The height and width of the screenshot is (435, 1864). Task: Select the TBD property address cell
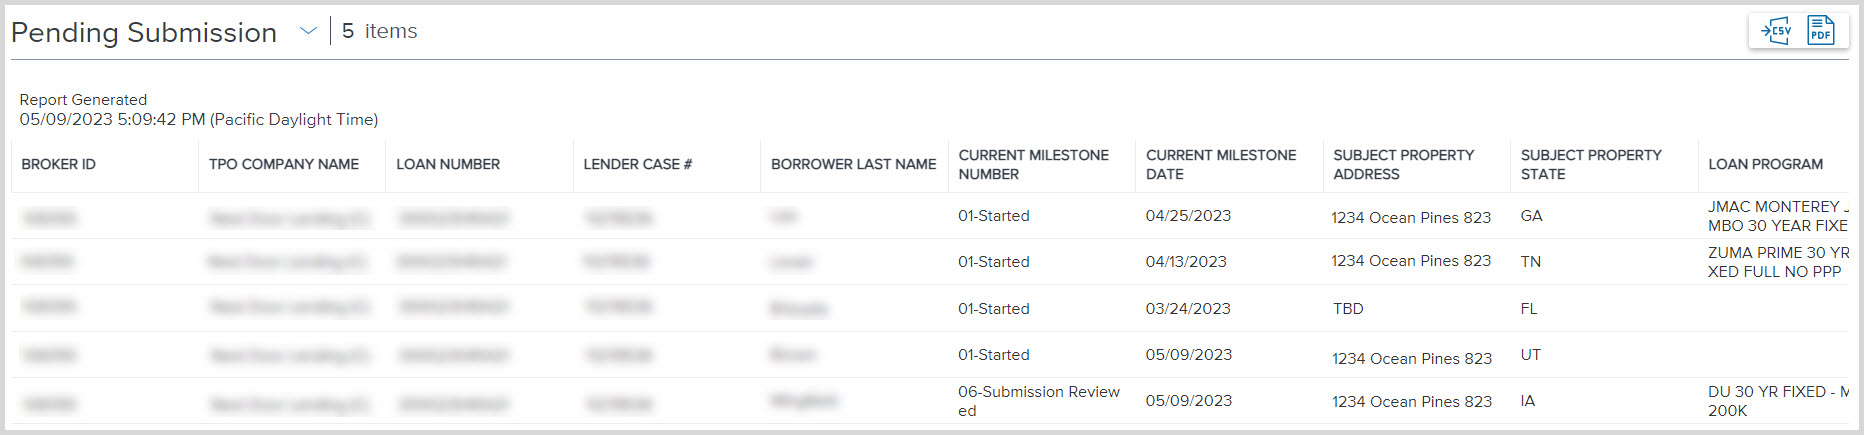(1348, 309)
